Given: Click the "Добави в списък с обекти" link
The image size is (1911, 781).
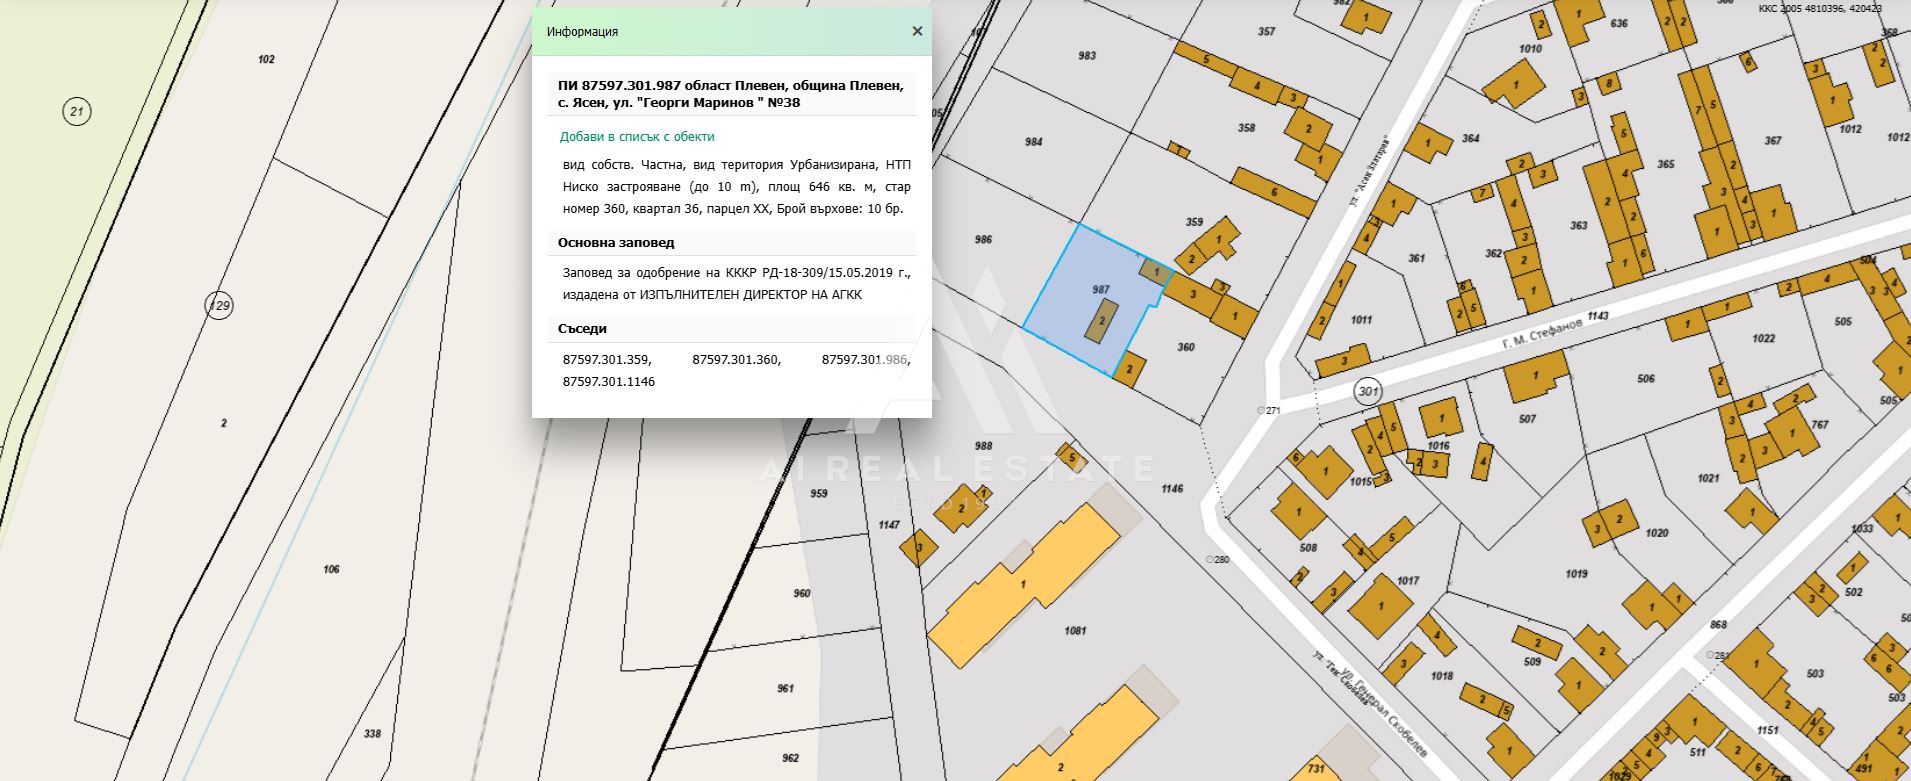Looking at the screenshot, I should (x=637, y=137).
